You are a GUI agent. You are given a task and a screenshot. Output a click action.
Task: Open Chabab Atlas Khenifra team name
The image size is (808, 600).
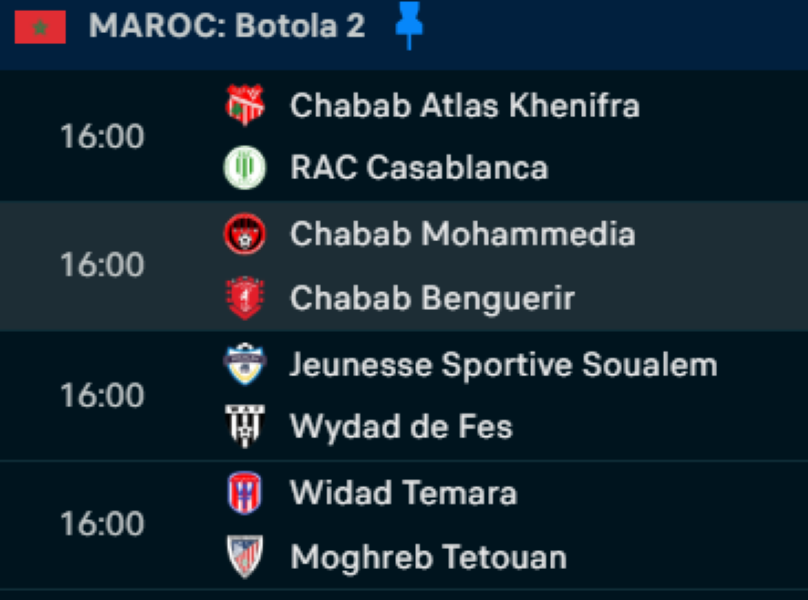tap(464, 105)
